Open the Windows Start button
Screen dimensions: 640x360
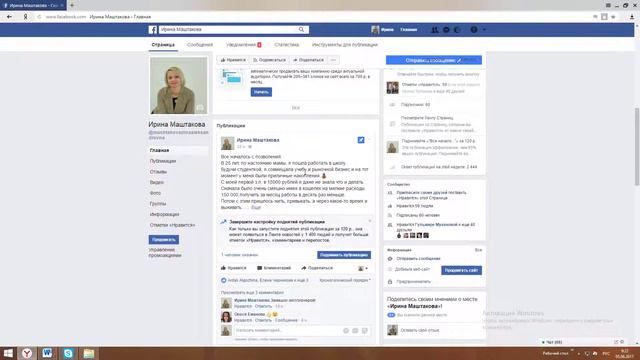(8, 353)
